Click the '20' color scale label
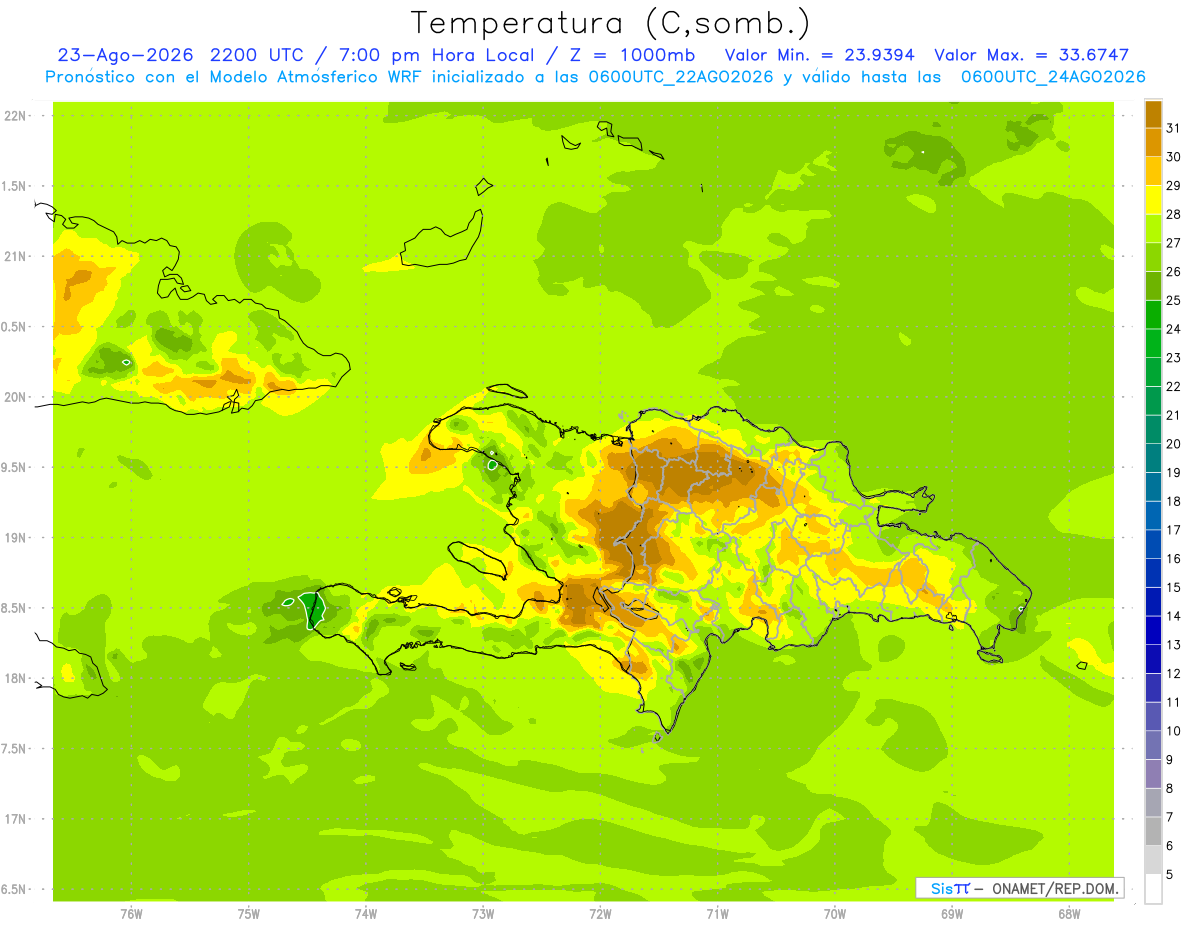Viewport: 1200px width, 927px height. [x=1174, y=444]
